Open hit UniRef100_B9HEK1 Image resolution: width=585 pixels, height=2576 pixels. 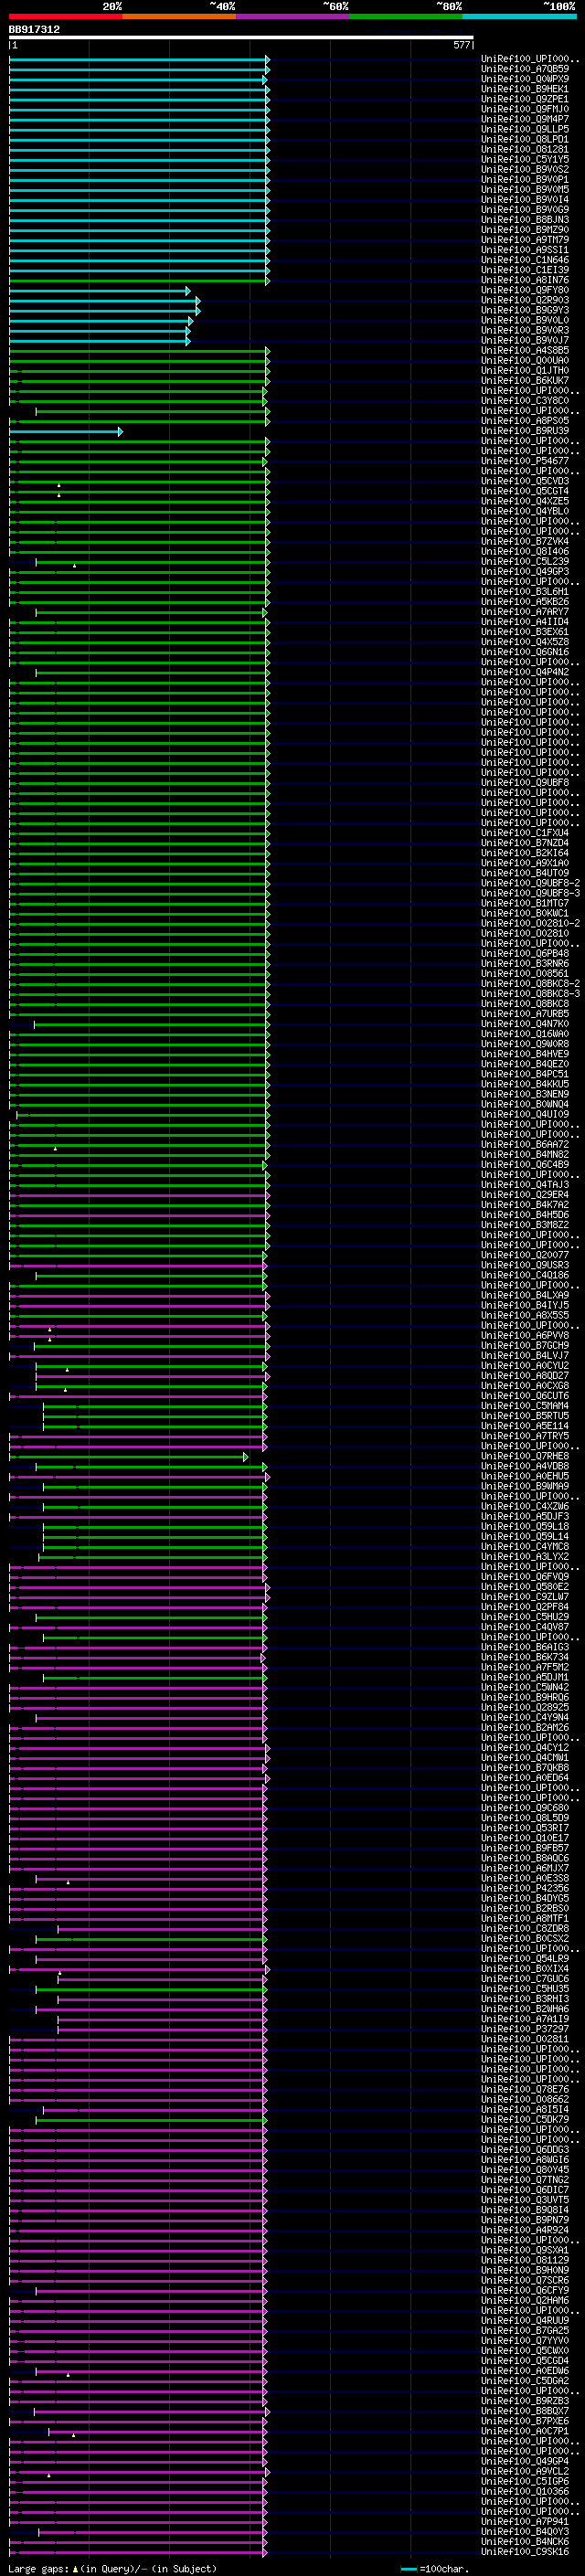pos(525,89)
